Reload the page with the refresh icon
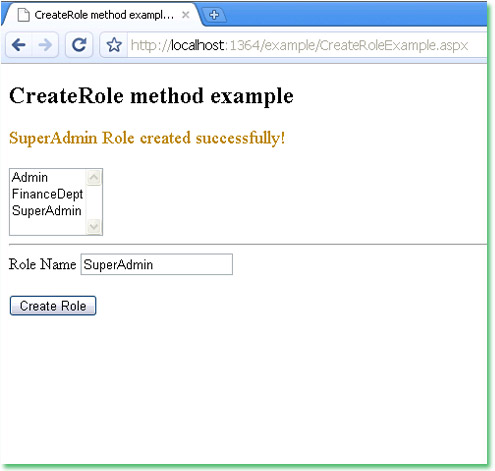 (x=79, y=45)
